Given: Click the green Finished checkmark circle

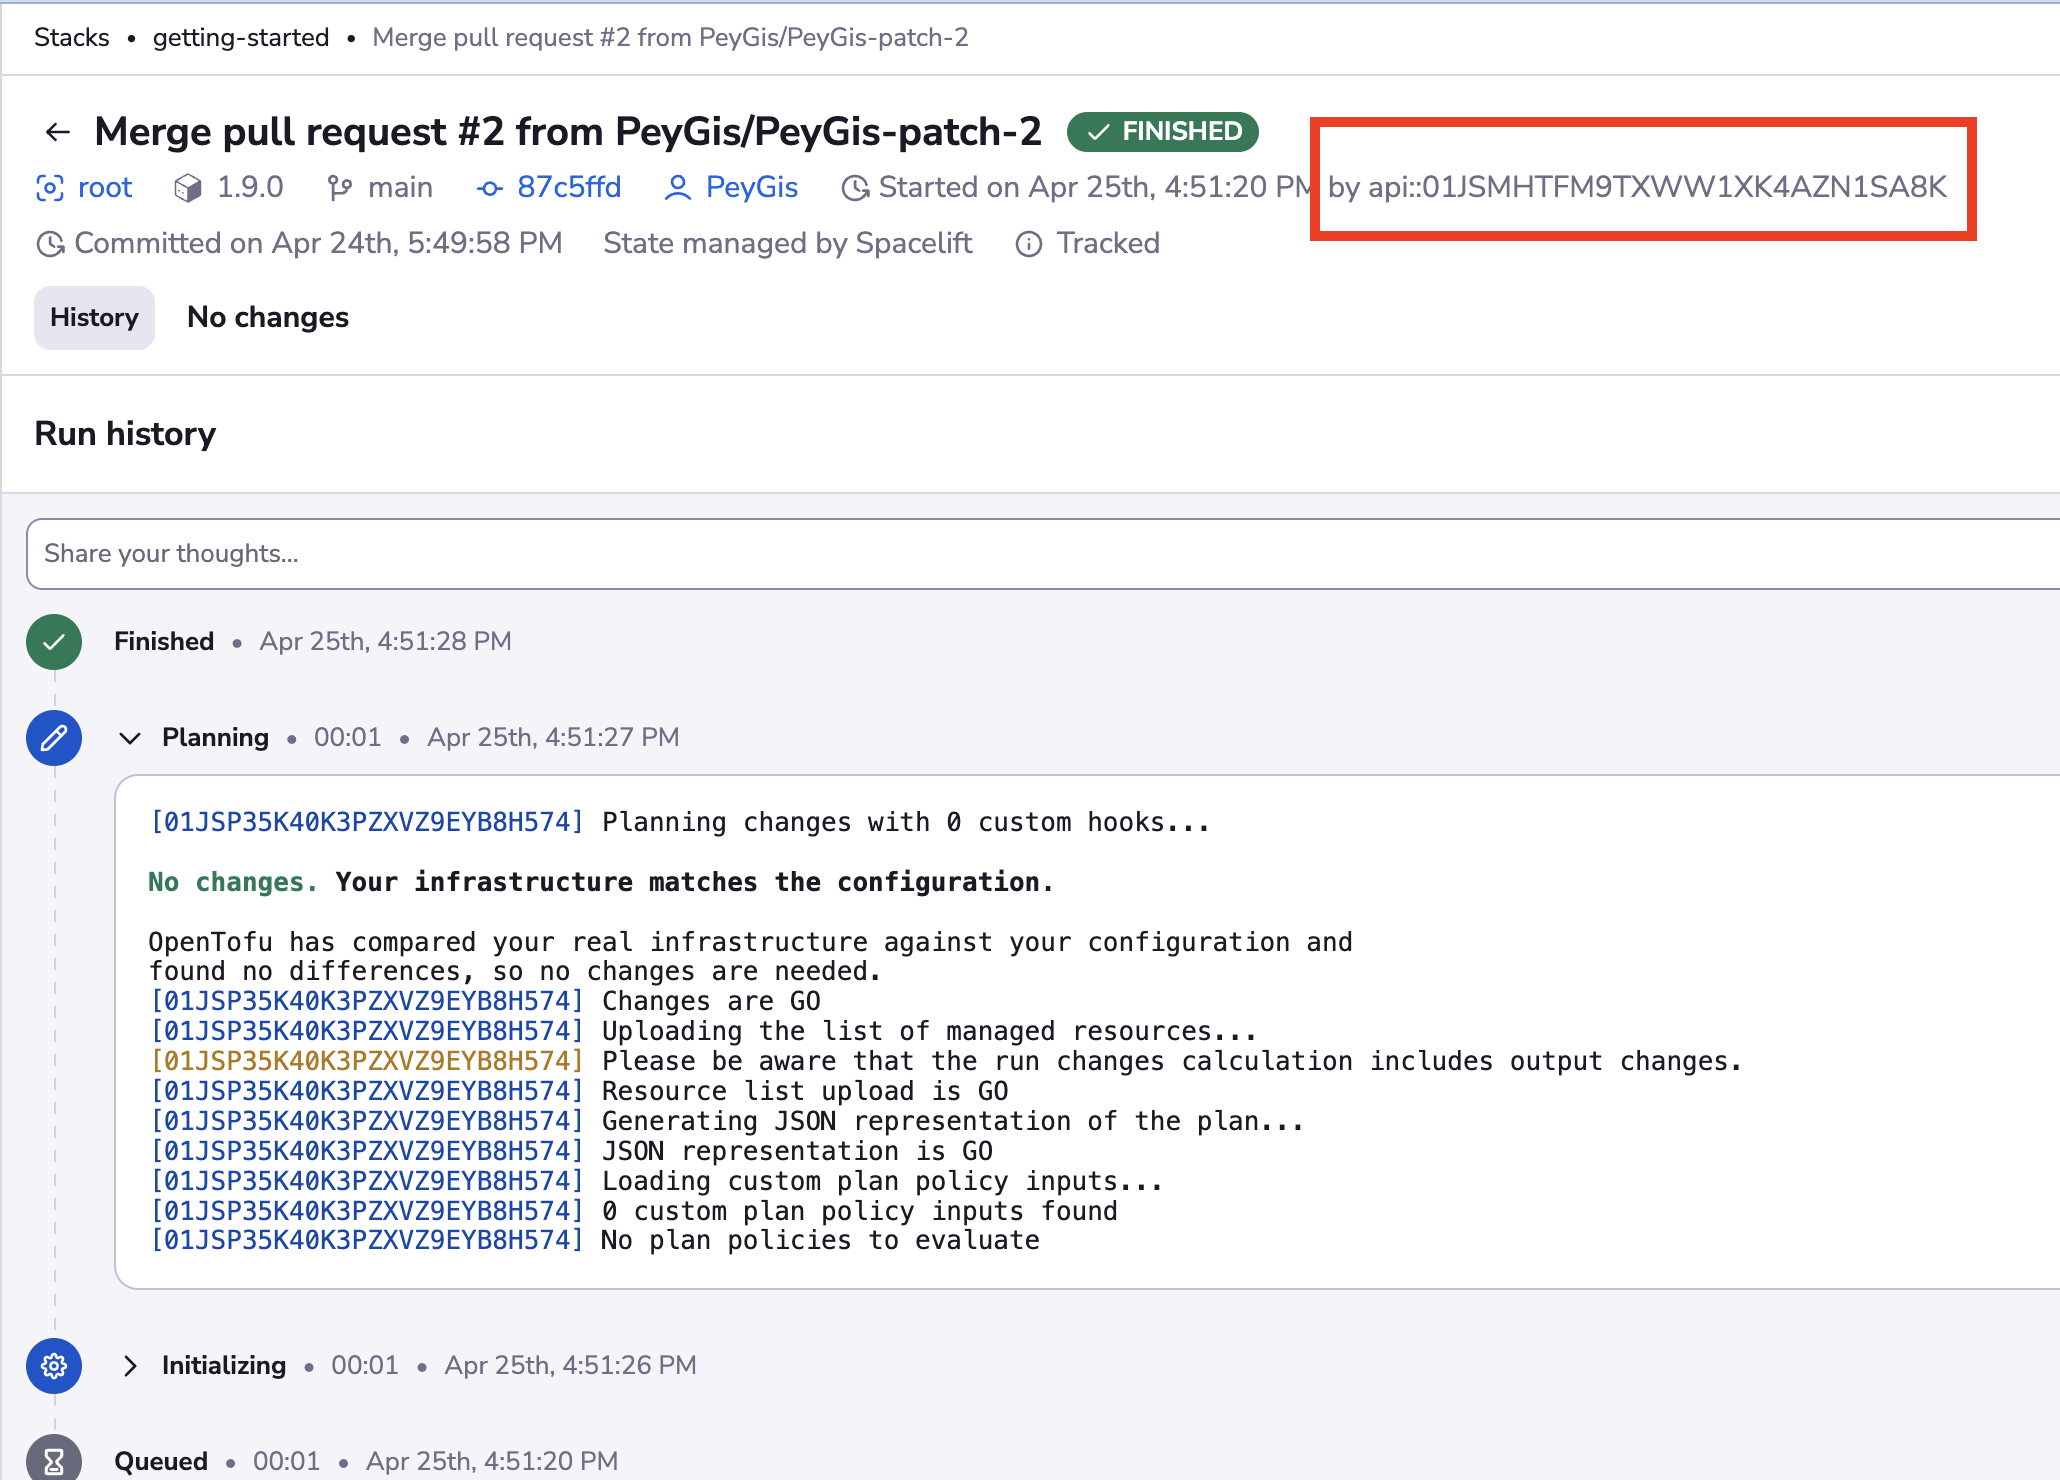Looking at the screenshot, I should (x=54, y=642).
